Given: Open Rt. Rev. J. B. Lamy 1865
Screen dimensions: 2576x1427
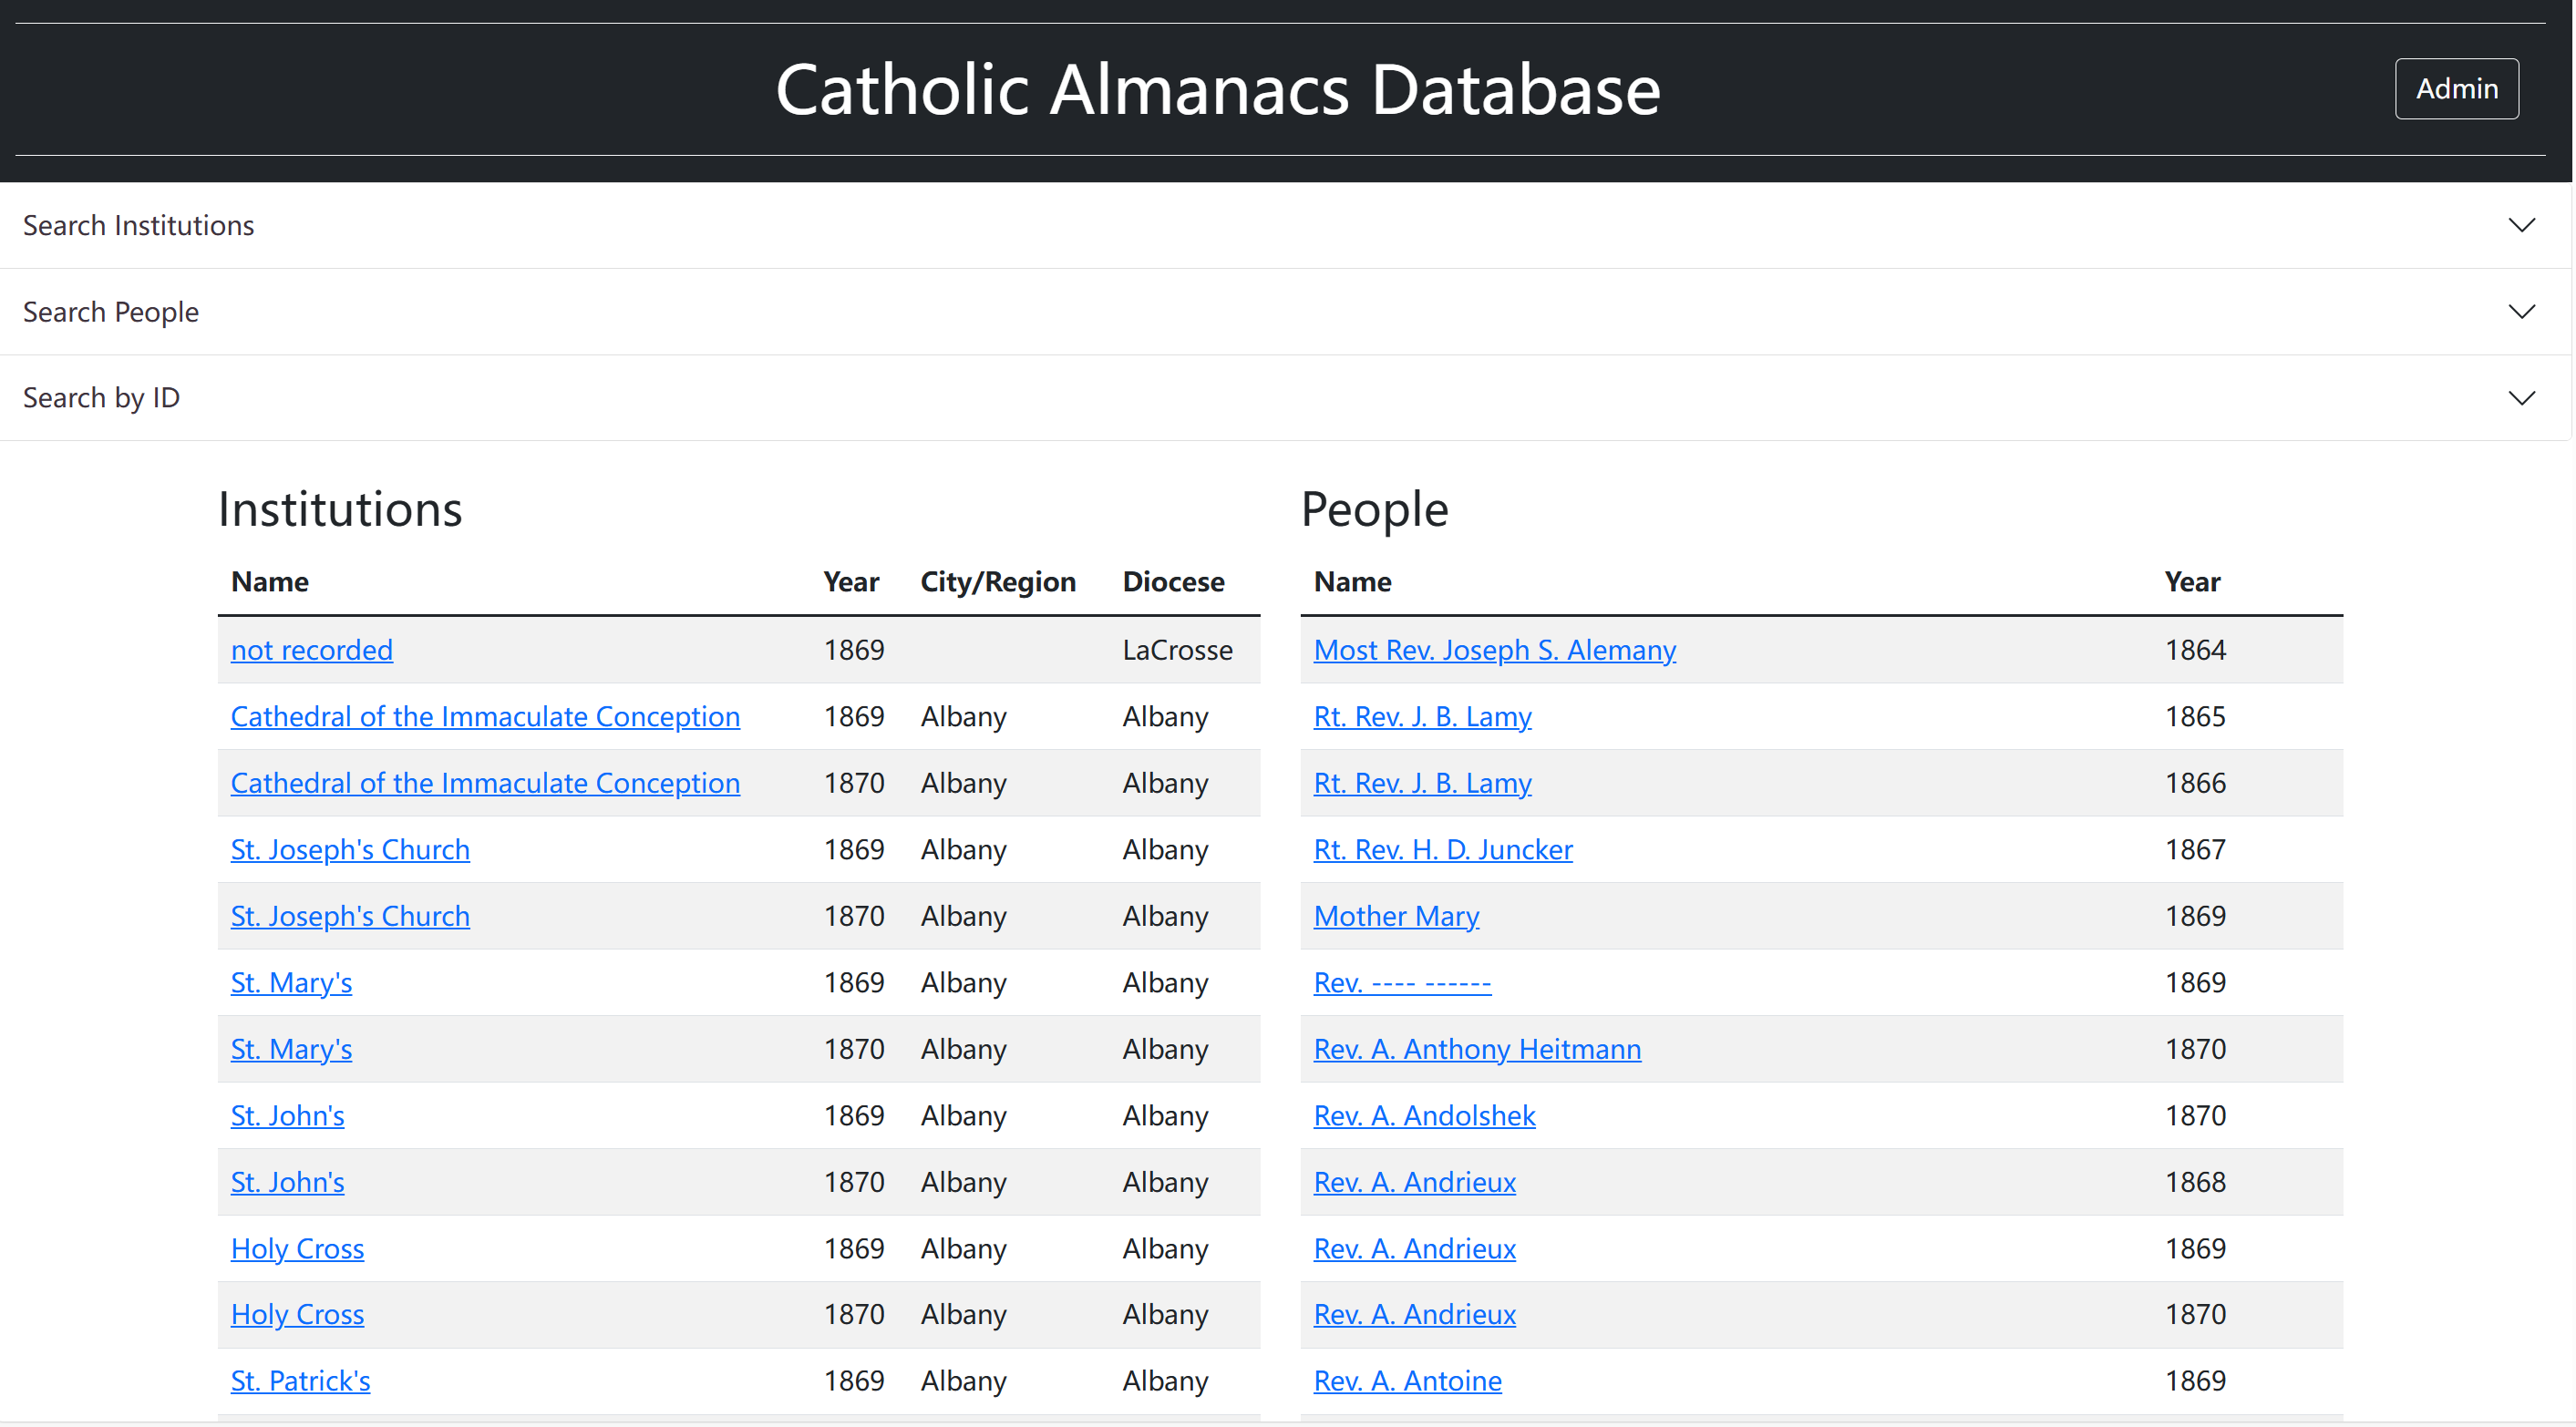Looking at the screenshot, I should [x=1422, y=716].
